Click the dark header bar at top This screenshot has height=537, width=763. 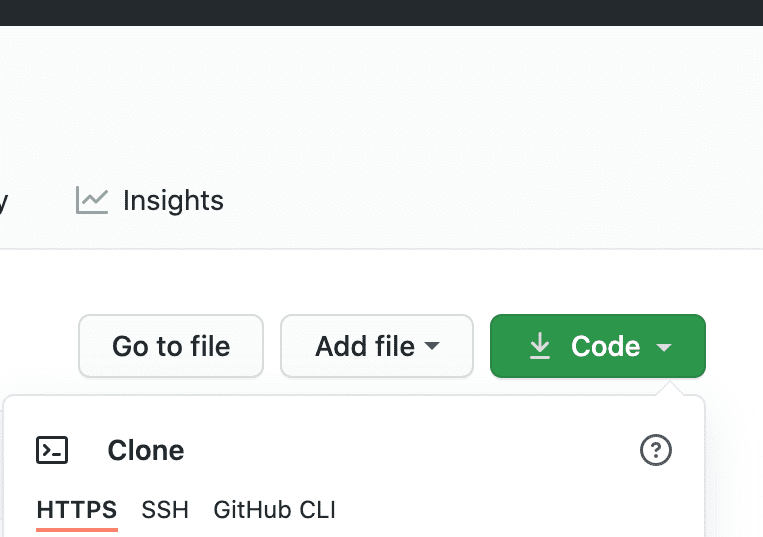pos(381,12)
